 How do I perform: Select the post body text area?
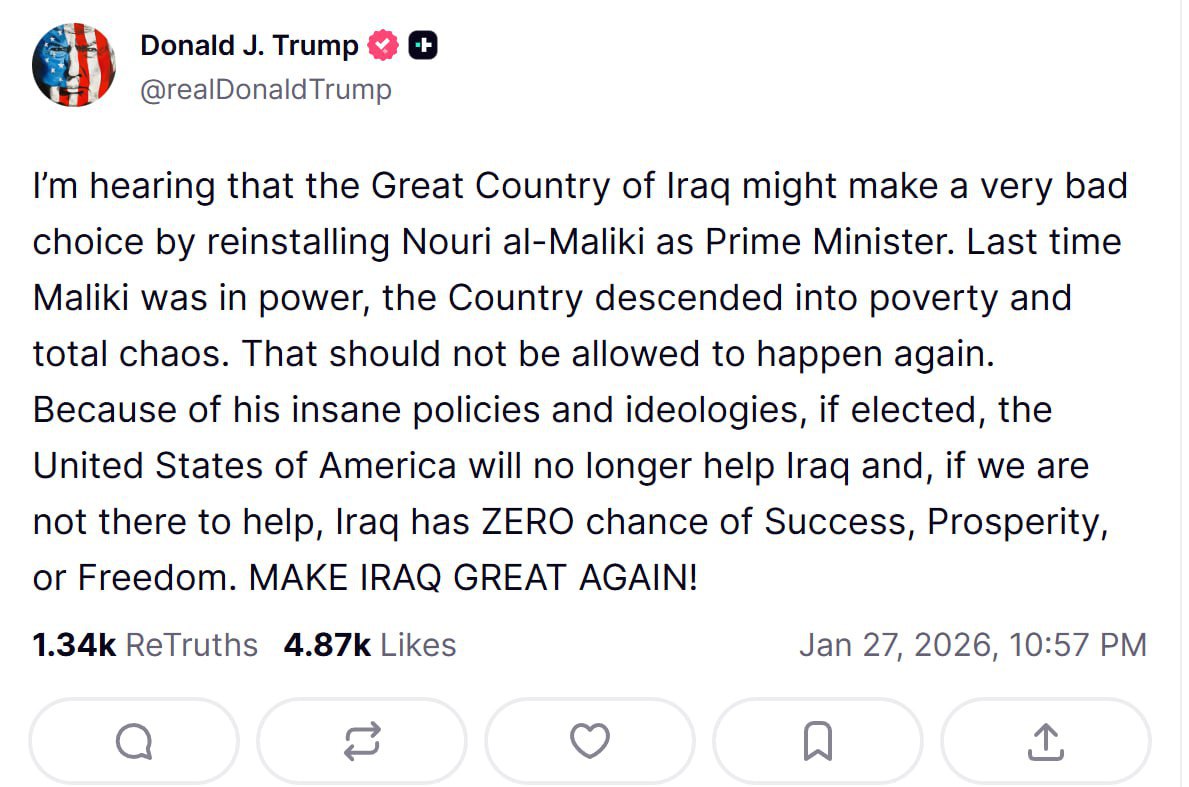580,380
